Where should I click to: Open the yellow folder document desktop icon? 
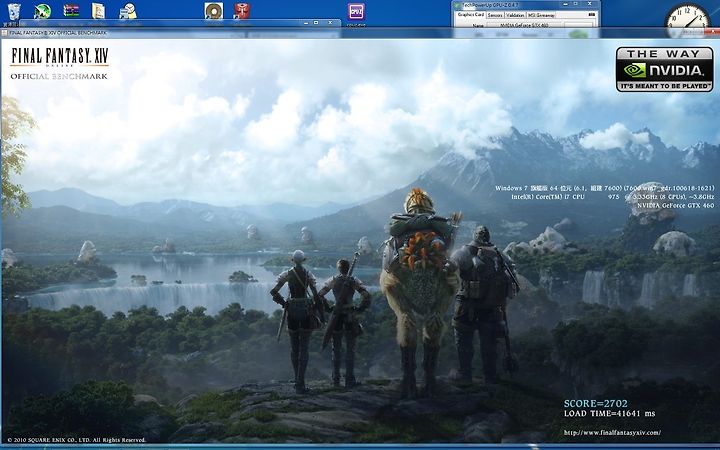coord(98,11)
